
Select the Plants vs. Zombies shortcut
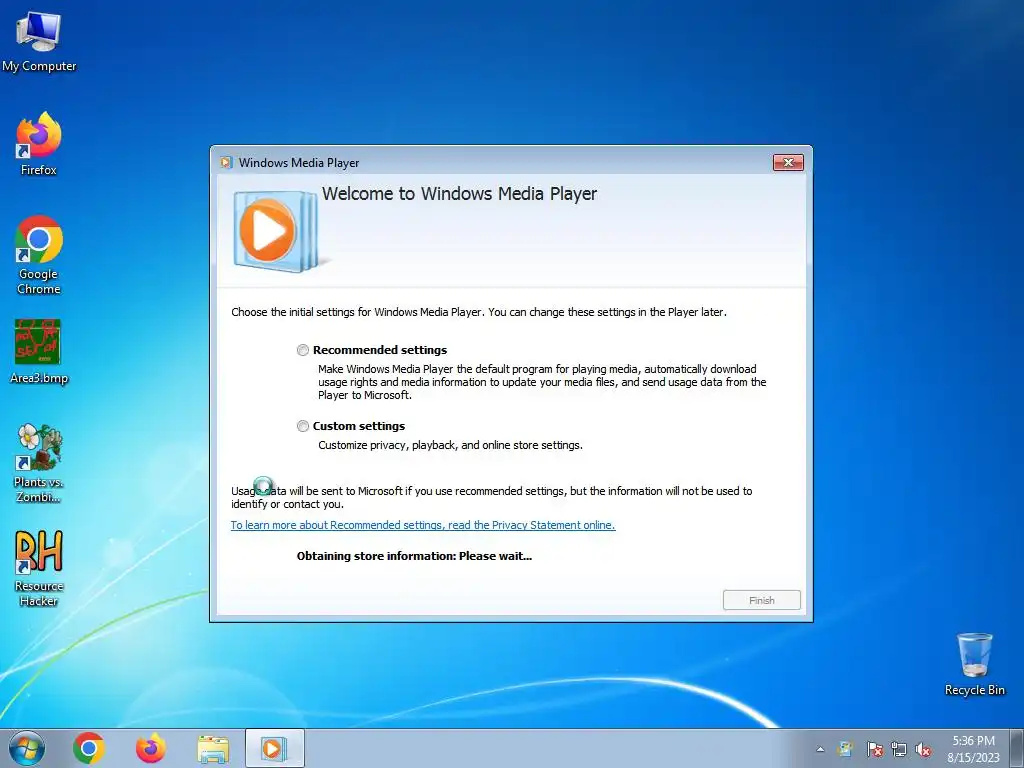[39, 463]
